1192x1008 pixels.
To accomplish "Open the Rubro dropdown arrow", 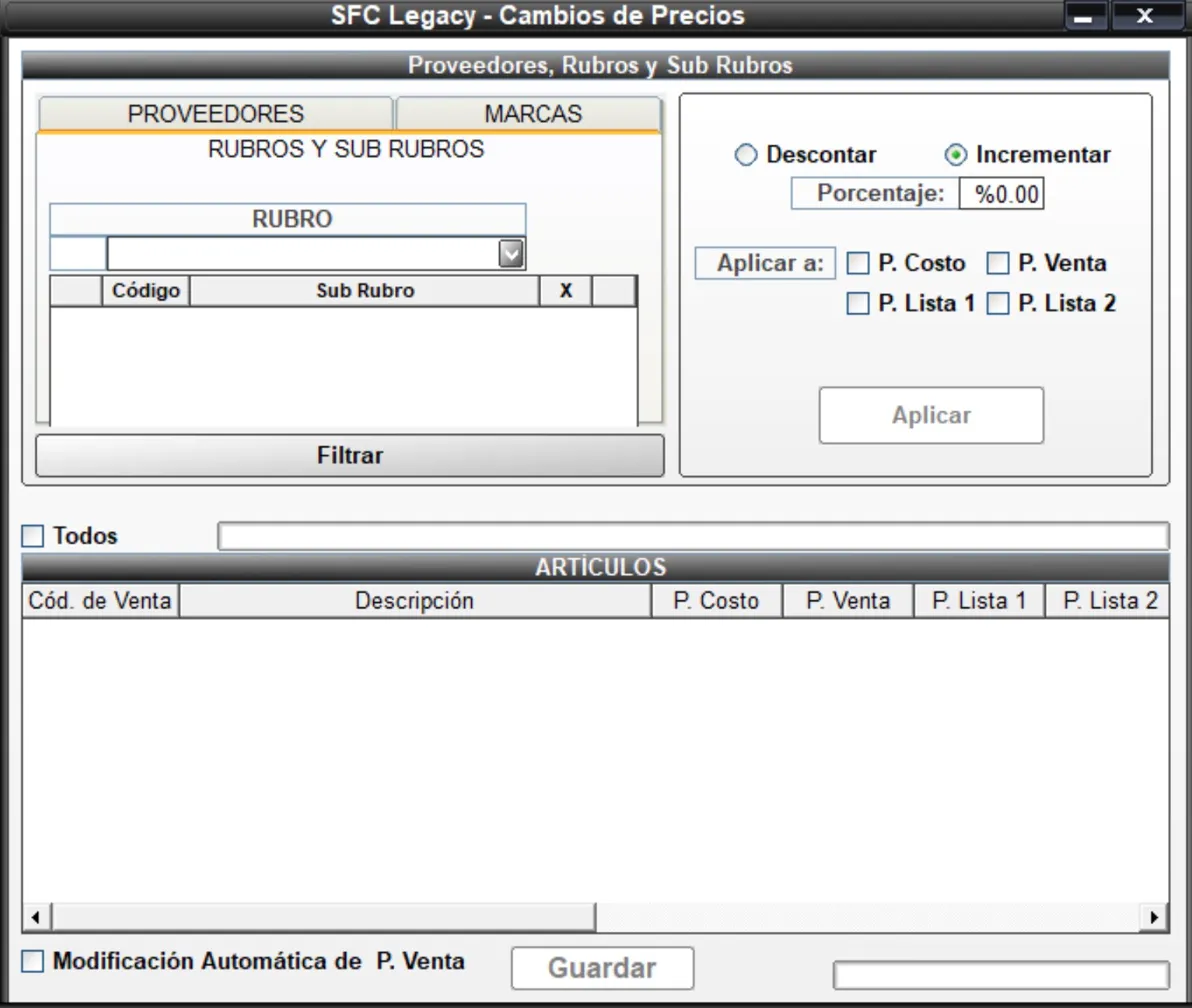I will [511, 254].
